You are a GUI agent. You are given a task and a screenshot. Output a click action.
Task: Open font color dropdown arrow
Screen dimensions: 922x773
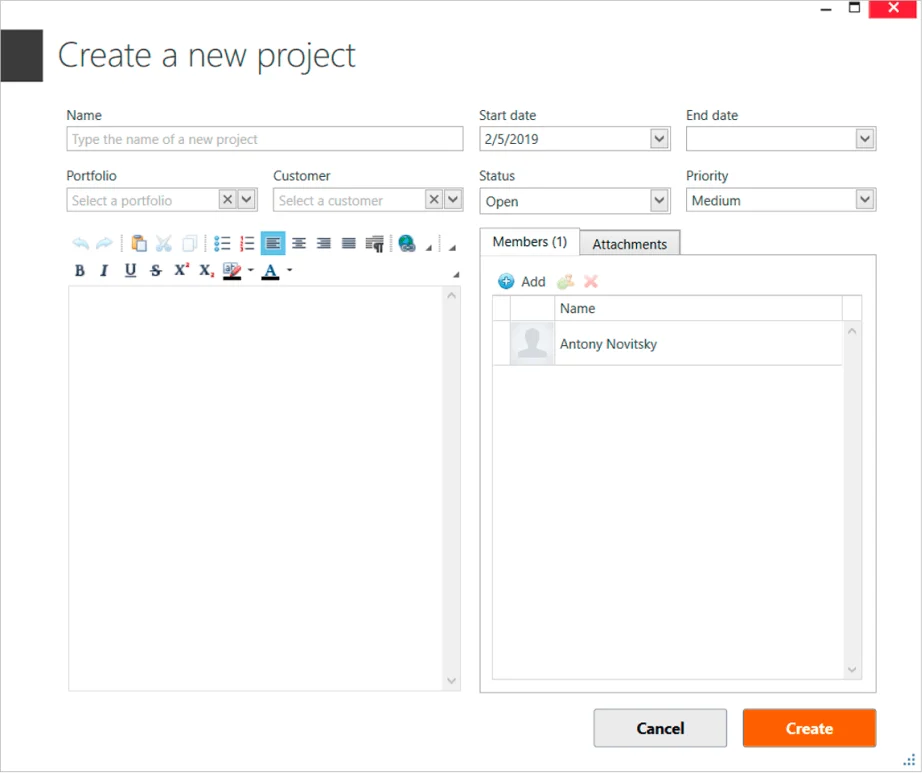pyautogui.click(x=289, y=270)
